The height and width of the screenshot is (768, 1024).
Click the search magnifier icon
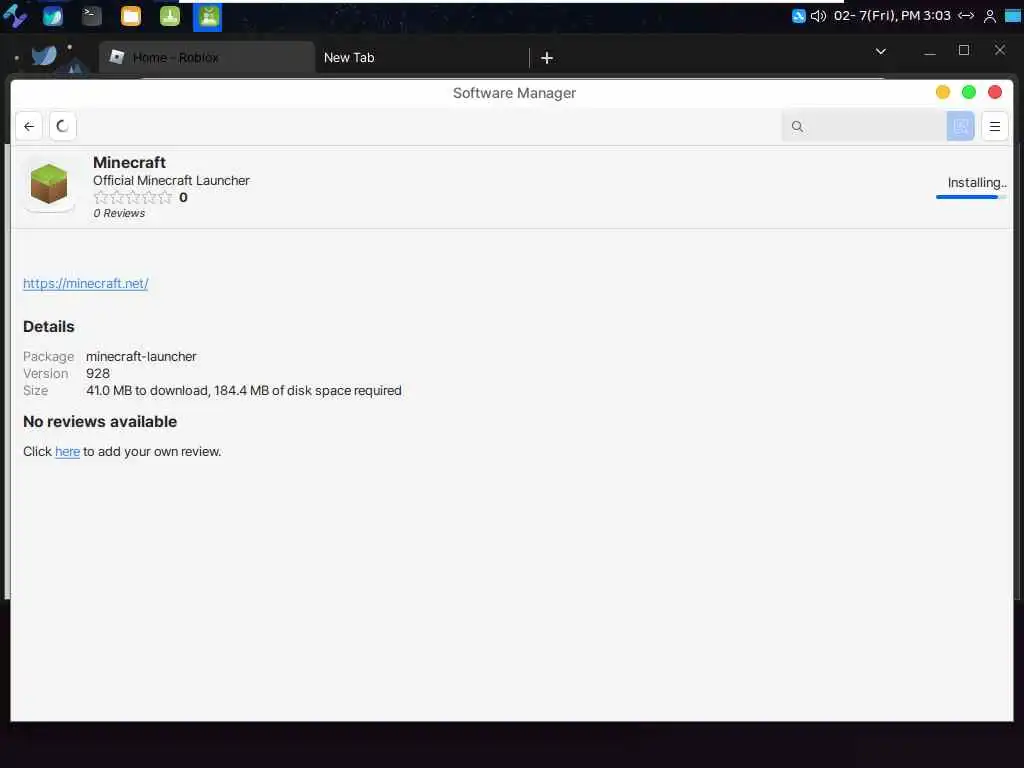tap(797, 126)
